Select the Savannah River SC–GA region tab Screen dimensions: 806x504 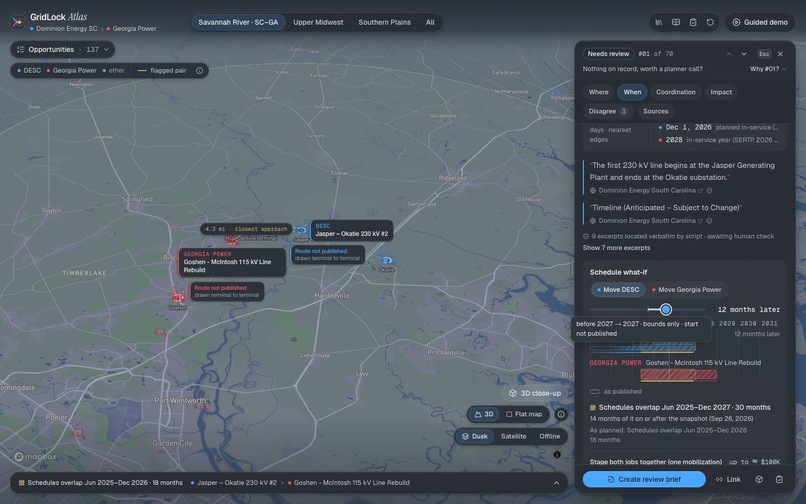(x=238, y=22)
